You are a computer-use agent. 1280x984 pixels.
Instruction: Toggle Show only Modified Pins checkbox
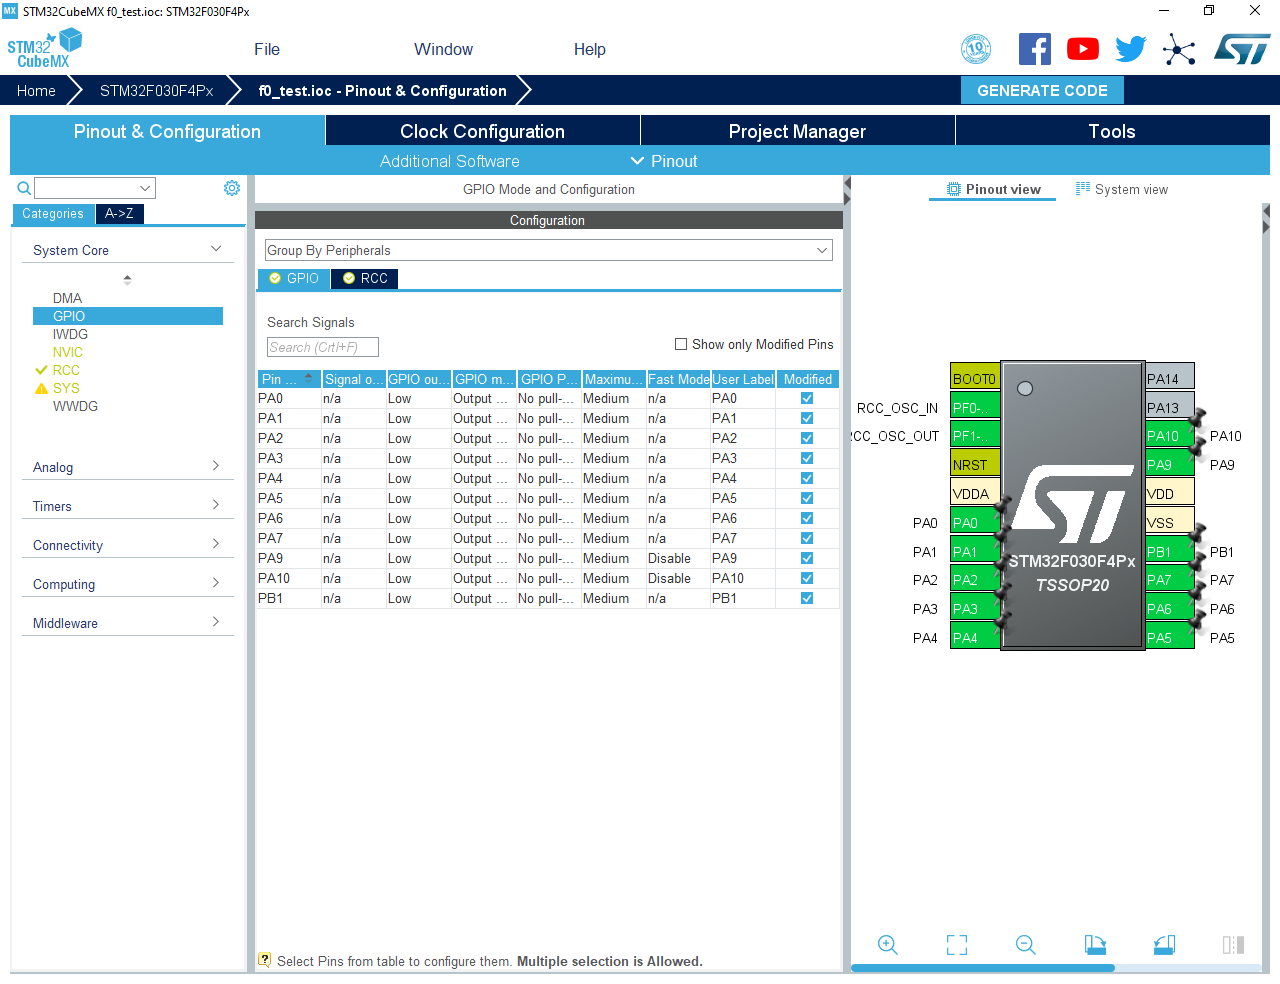(x=681, y=344)
